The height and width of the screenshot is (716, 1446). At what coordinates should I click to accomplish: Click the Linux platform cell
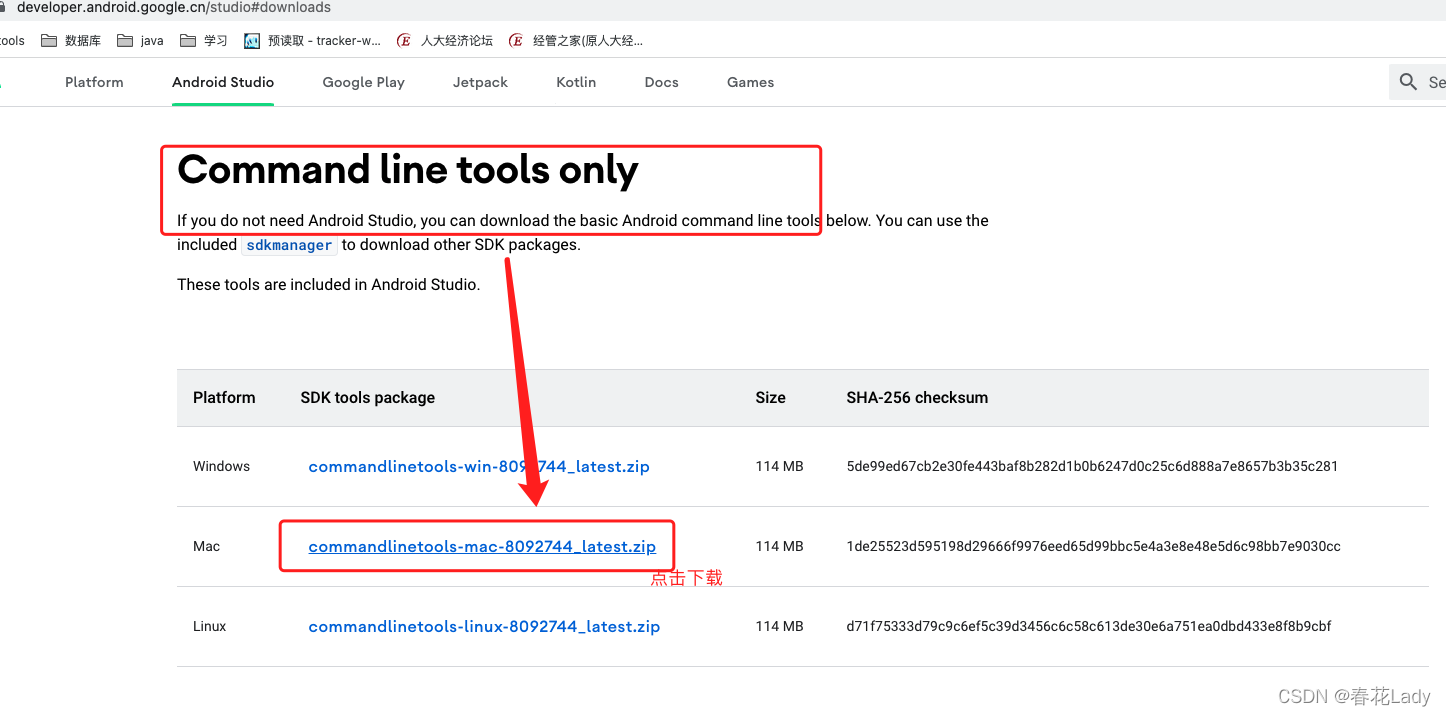[x=209, y=626]
